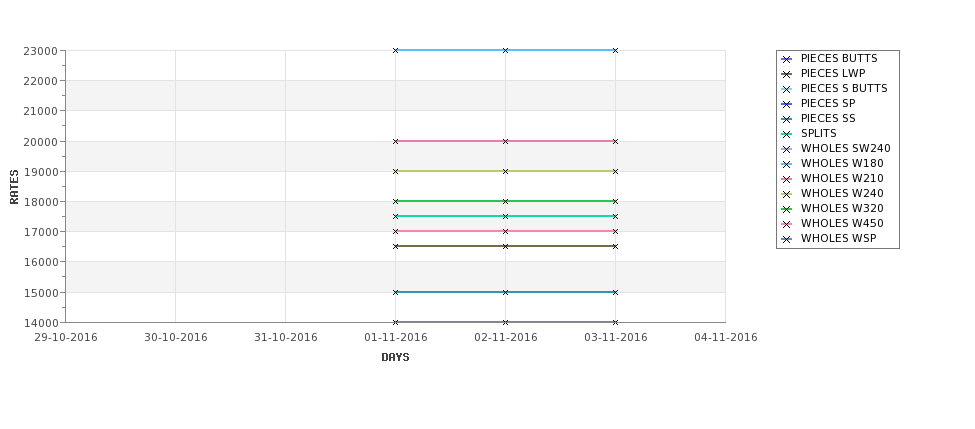
Task: Click the WHOLES W180 legend marker icon
Action: coord(787,164)
